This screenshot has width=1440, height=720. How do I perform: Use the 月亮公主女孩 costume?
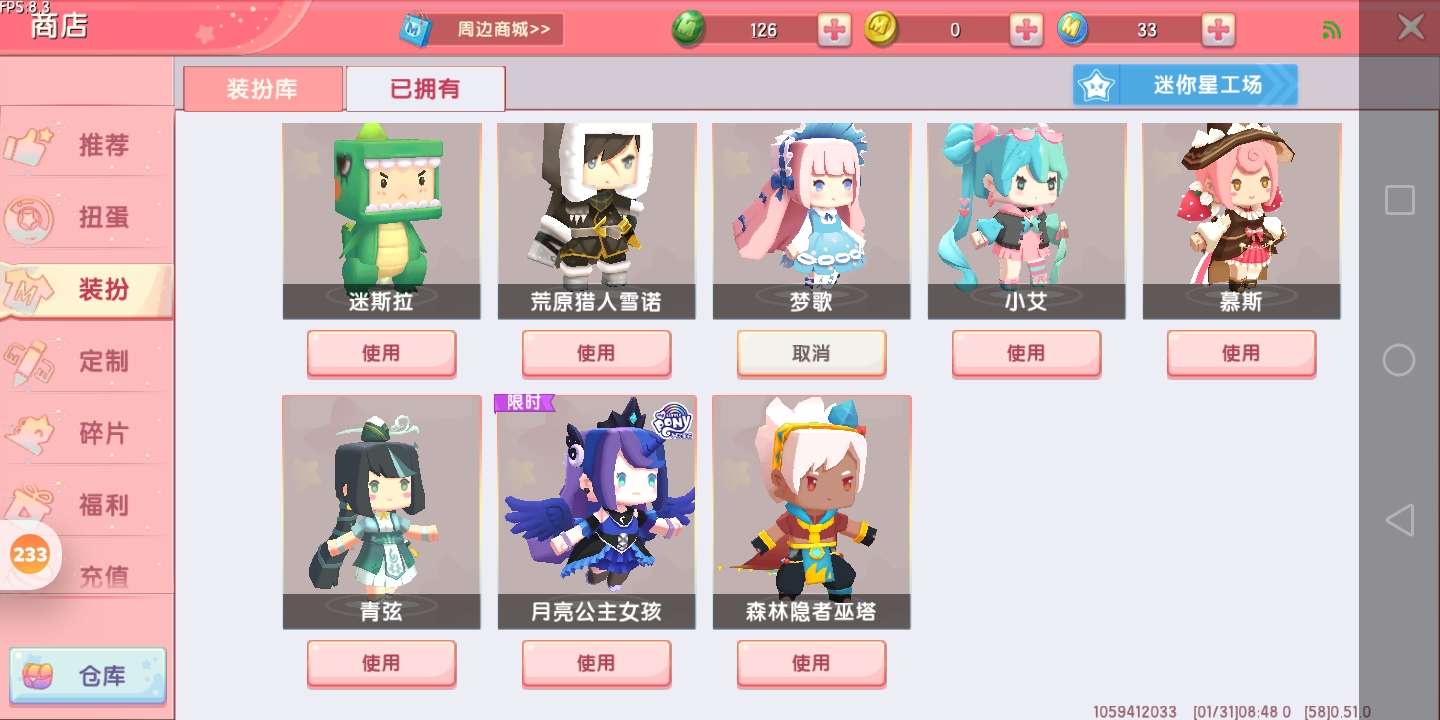pos(596,663)
